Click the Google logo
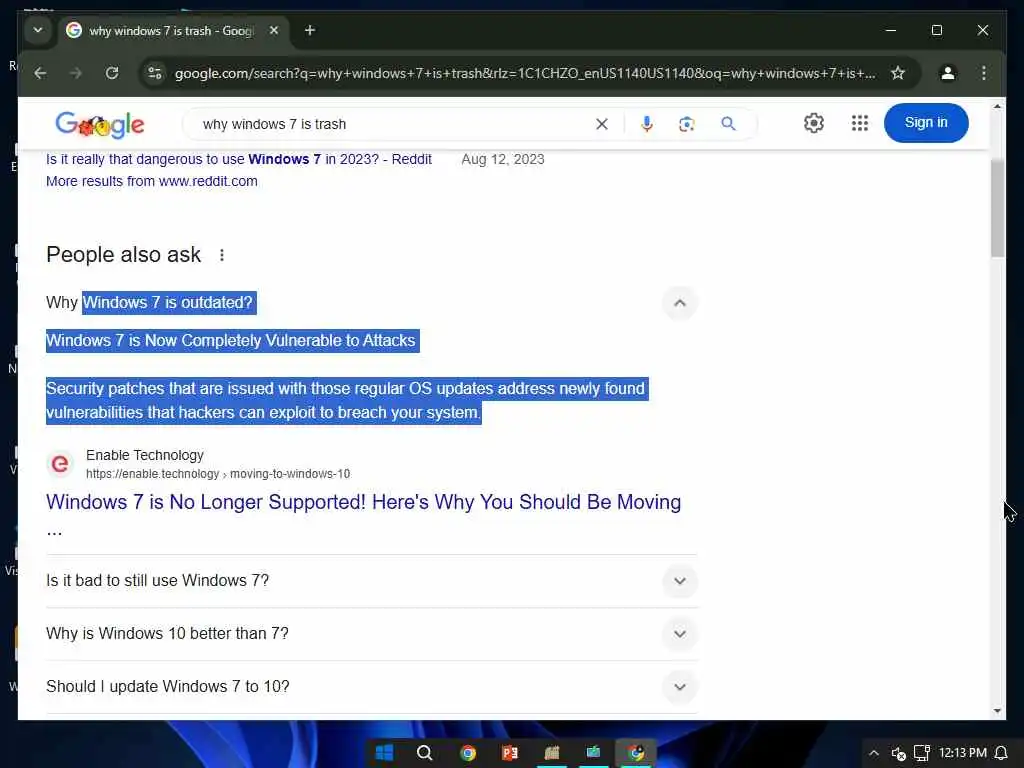1024x768 pixels. (100, 124)
